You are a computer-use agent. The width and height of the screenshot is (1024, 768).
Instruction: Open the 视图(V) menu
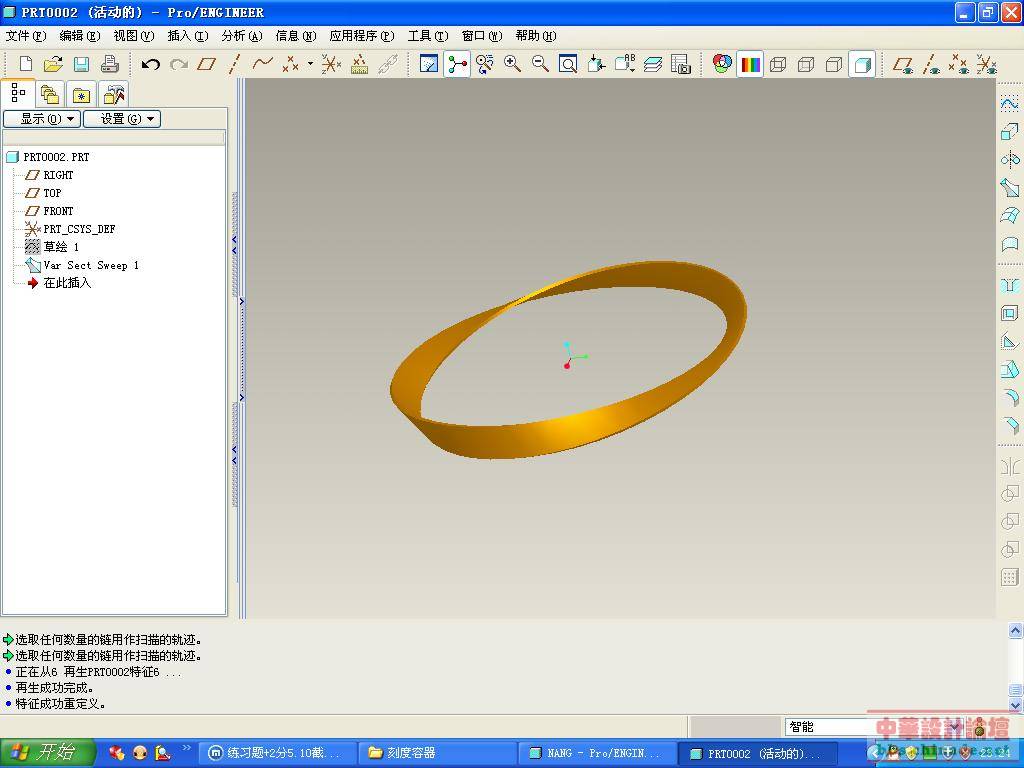tap(134, 36)
